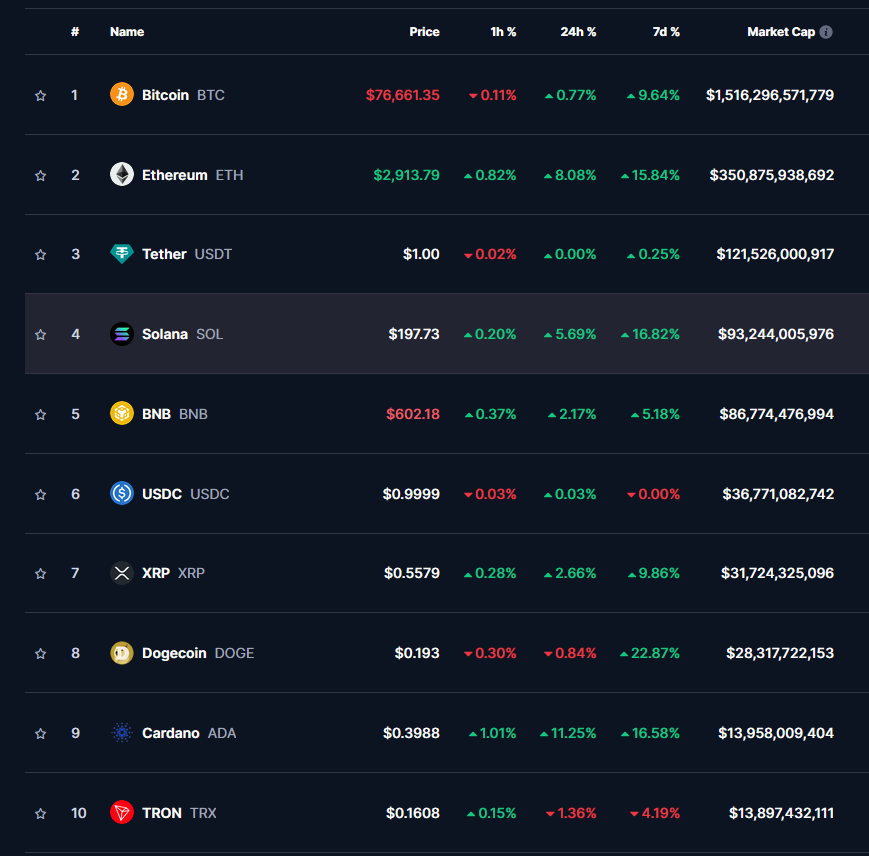Open the TRON name link
The image size is (869, 856).
162,813
